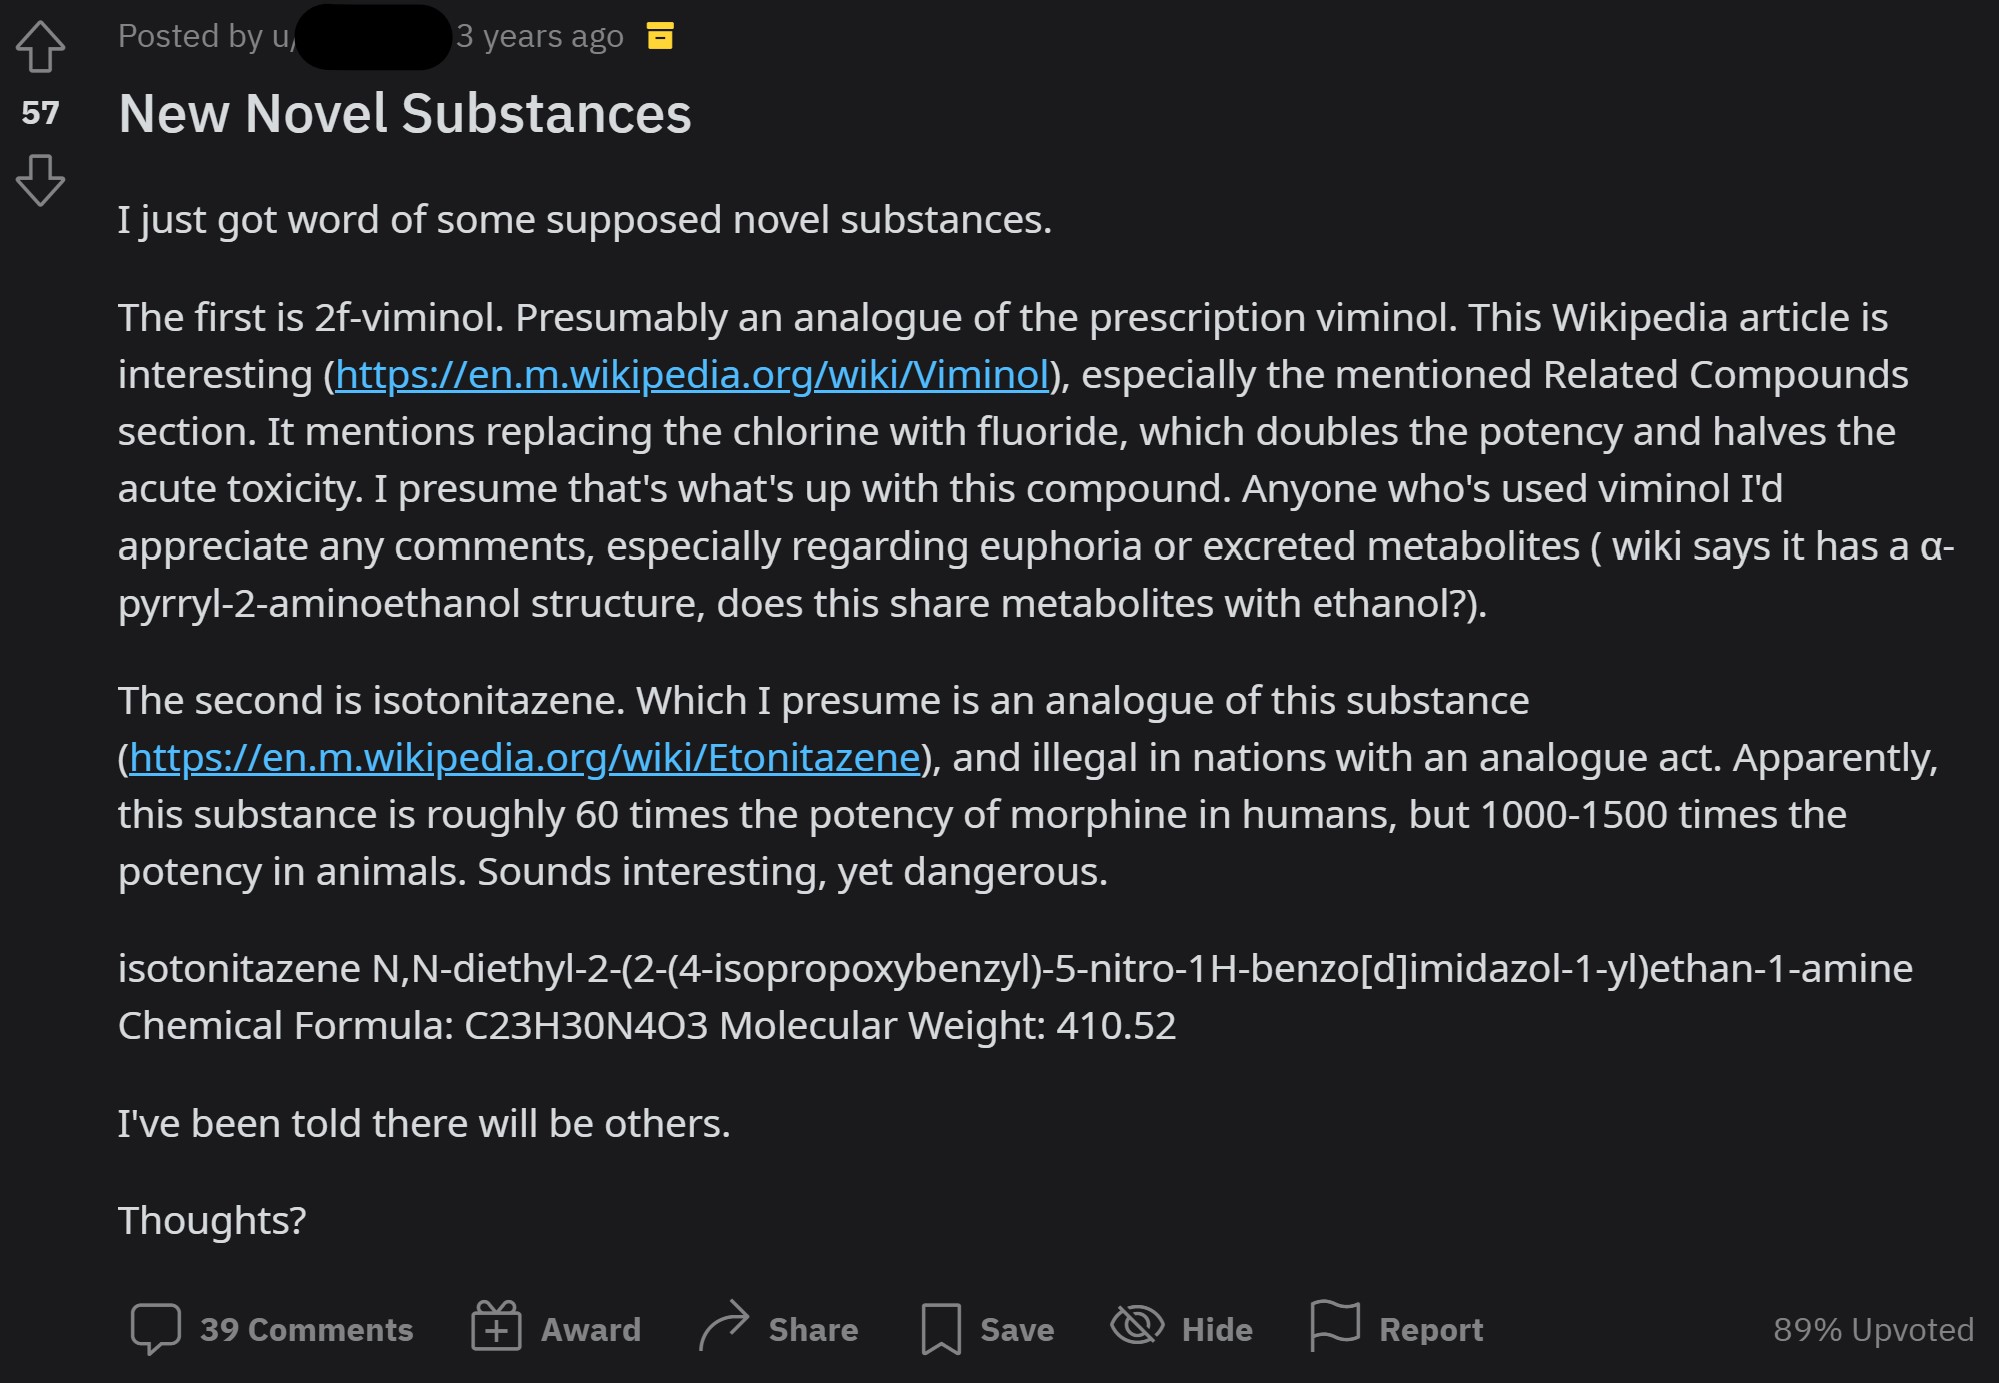
Task: Toggle the upvote on this post
Action: click(42, 48)
